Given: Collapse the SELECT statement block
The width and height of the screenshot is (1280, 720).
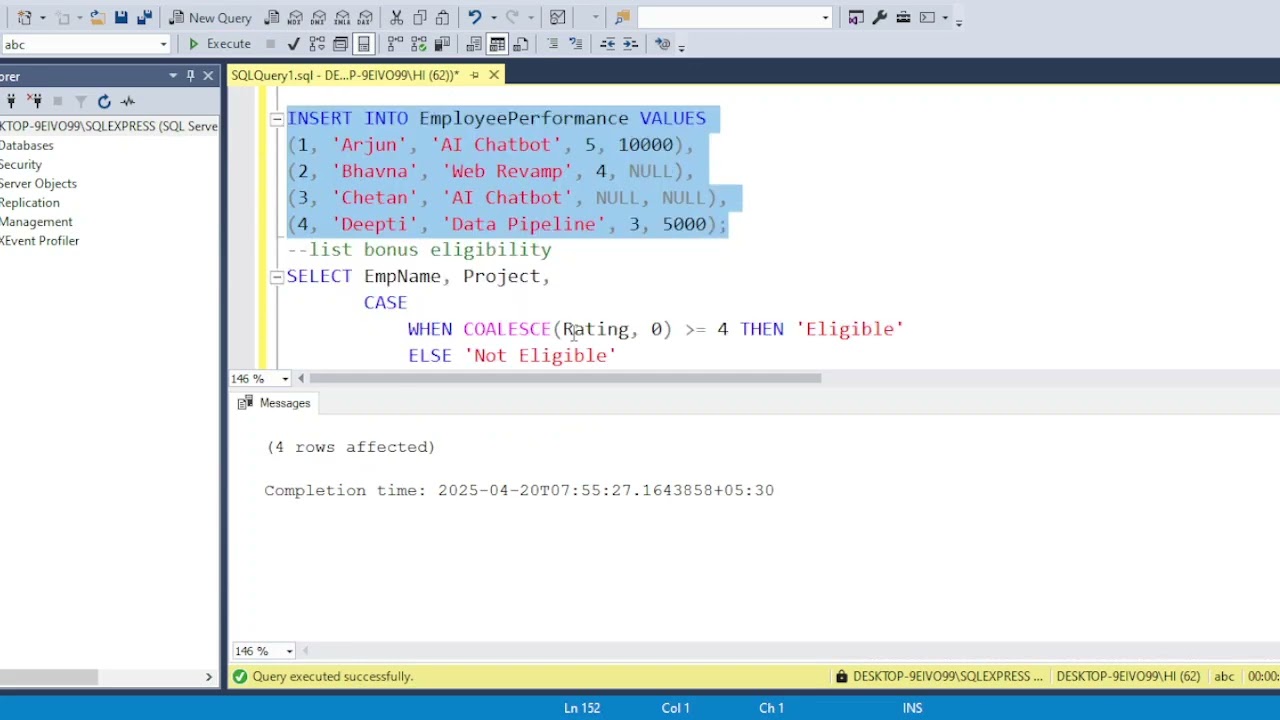Looking at the screenshot, I should click(x=277, y=277).
